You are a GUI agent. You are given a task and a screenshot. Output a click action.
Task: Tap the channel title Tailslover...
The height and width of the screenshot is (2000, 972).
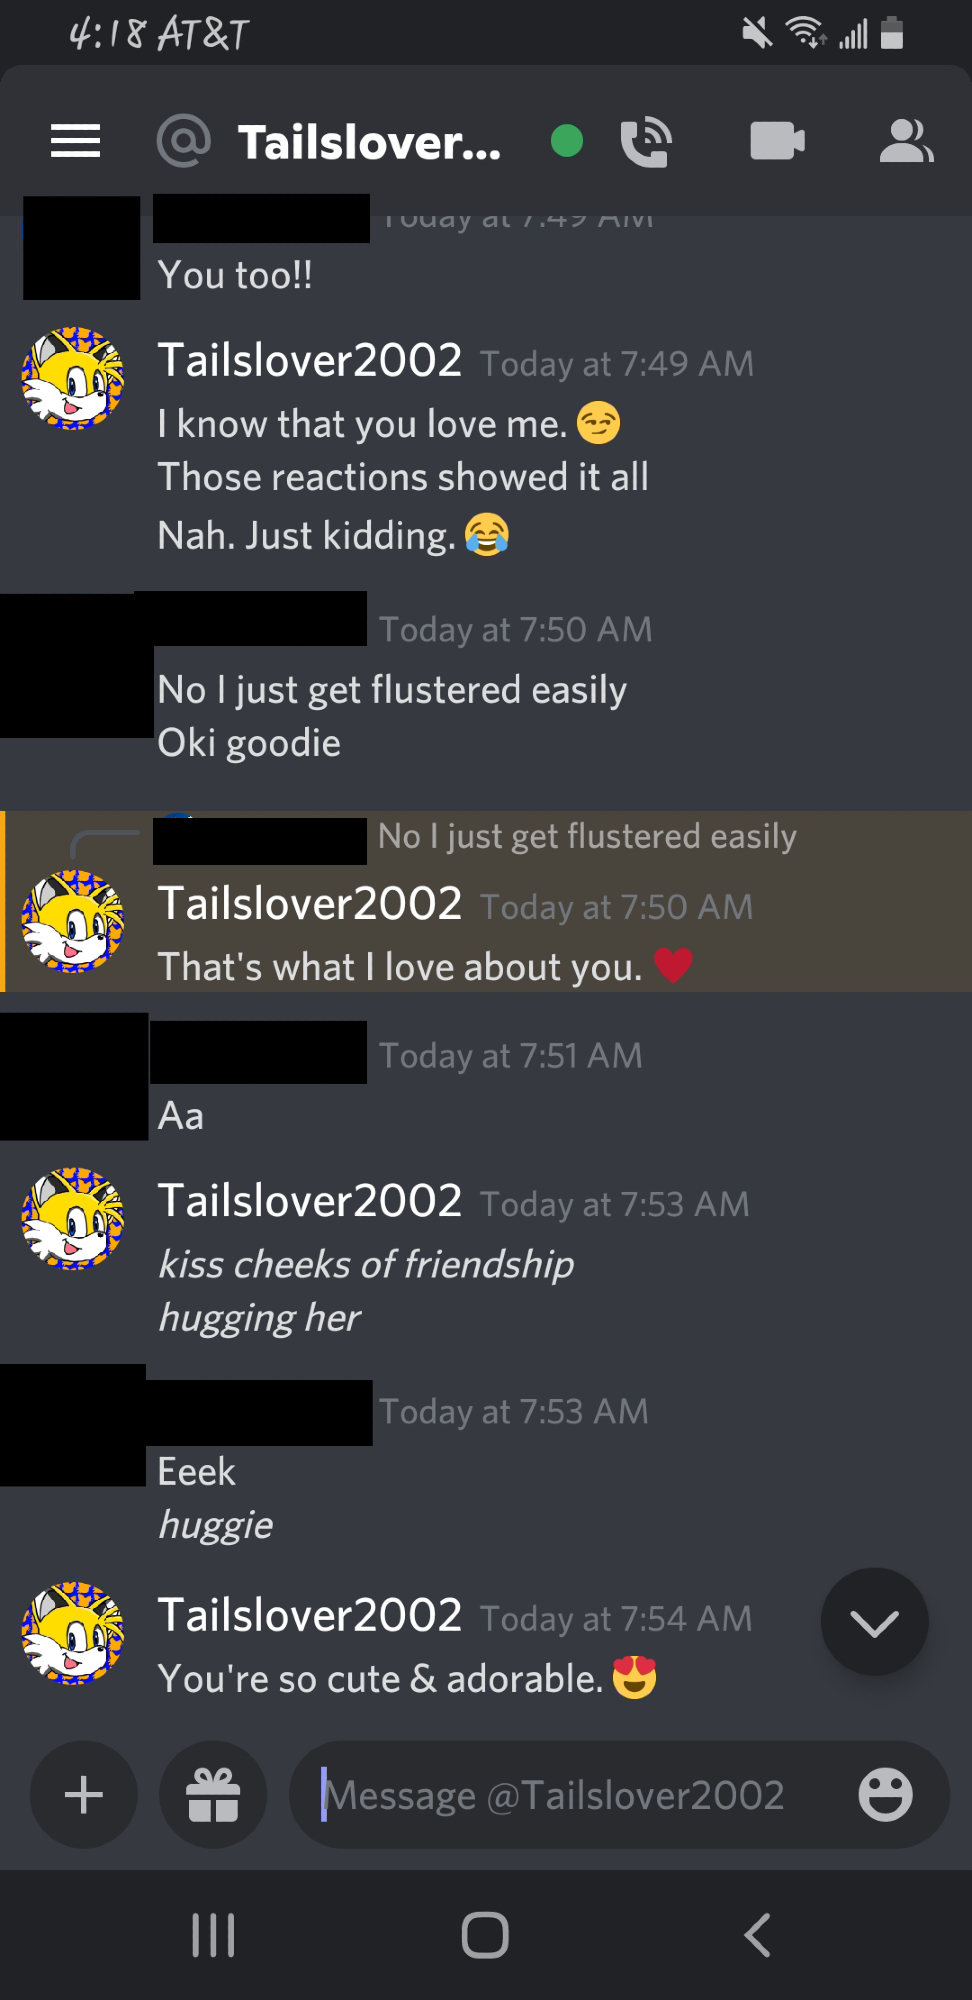(369, 142)
